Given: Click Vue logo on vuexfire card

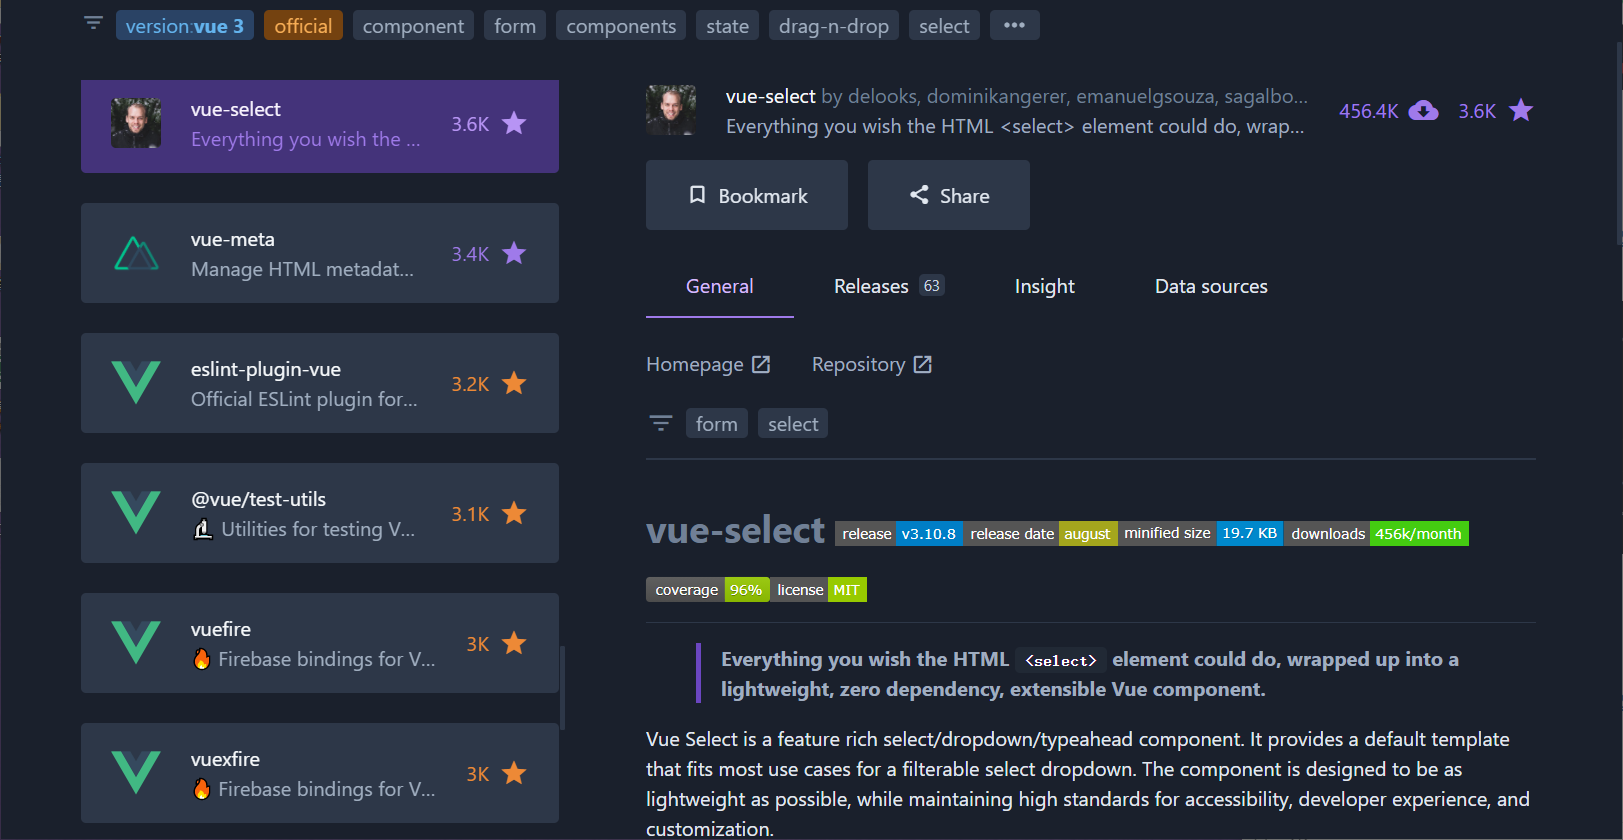Looking at the screenshot, I should coord(136,773).
